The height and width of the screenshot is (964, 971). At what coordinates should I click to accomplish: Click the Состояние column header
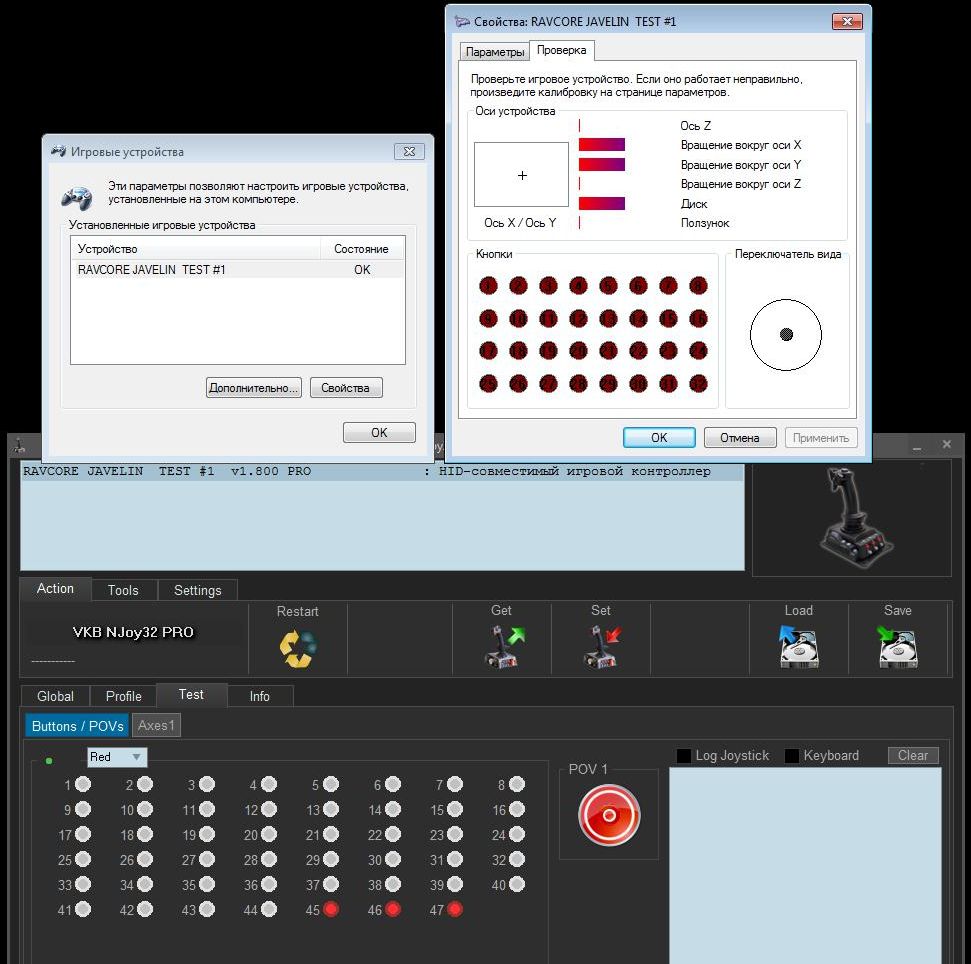(362, 249)
